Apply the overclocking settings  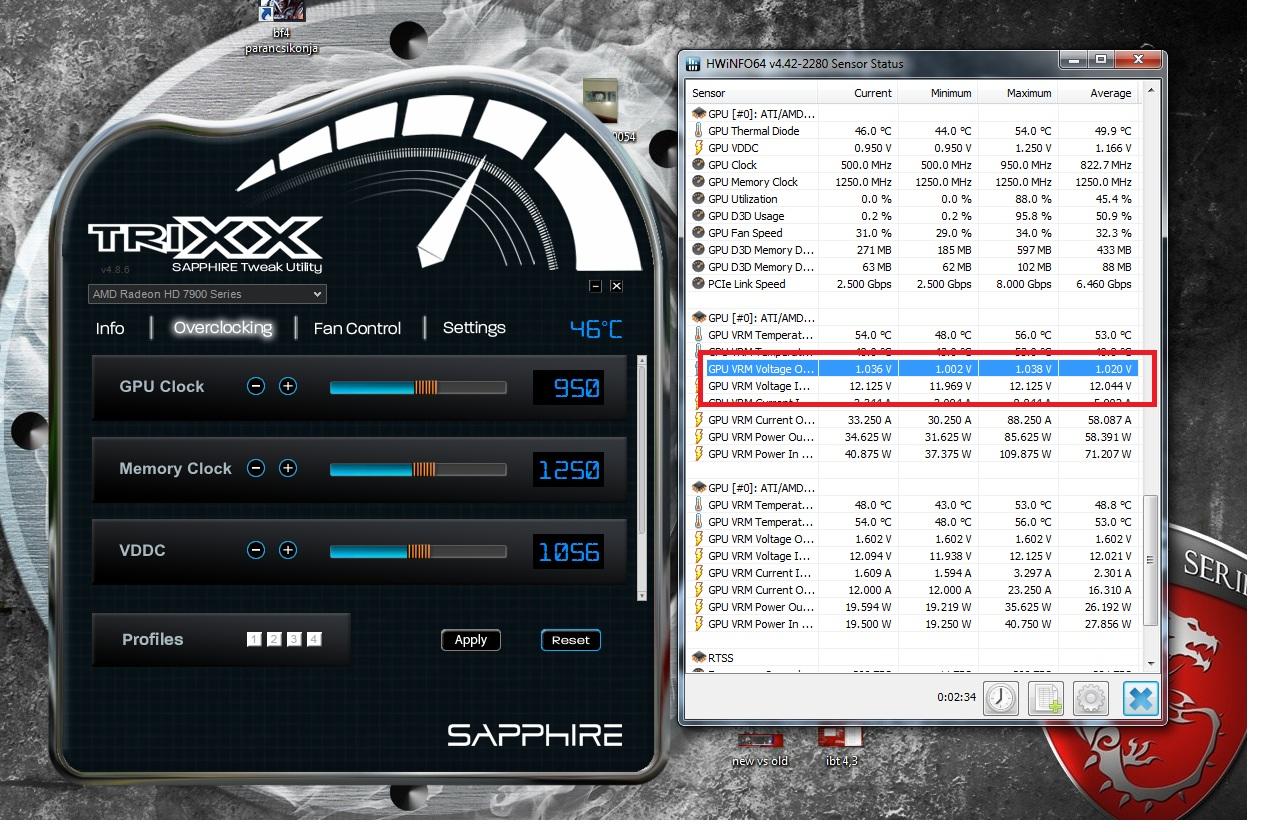pyautogui.click(x=471, y=640)
